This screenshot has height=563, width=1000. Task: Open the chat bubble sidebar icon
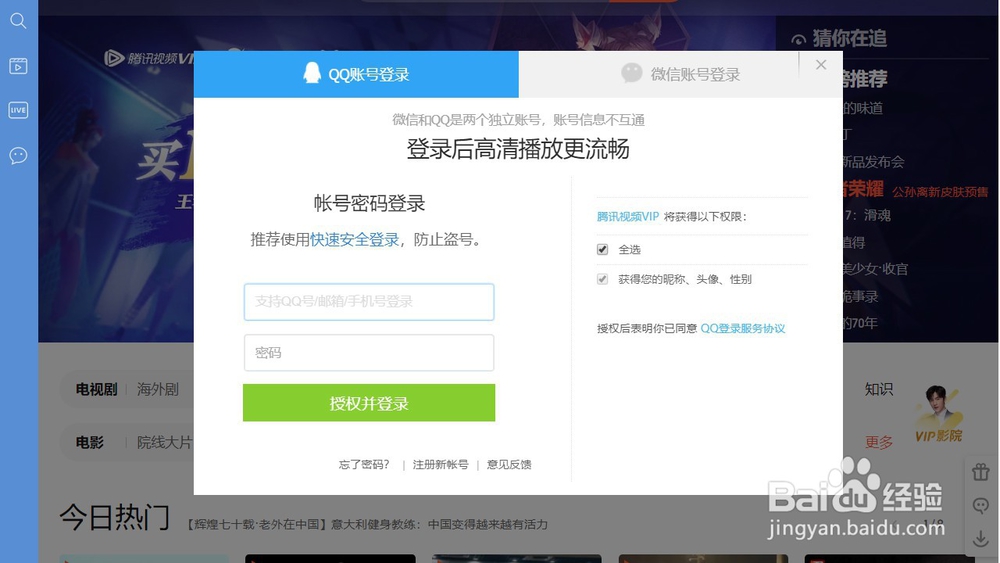18,156
